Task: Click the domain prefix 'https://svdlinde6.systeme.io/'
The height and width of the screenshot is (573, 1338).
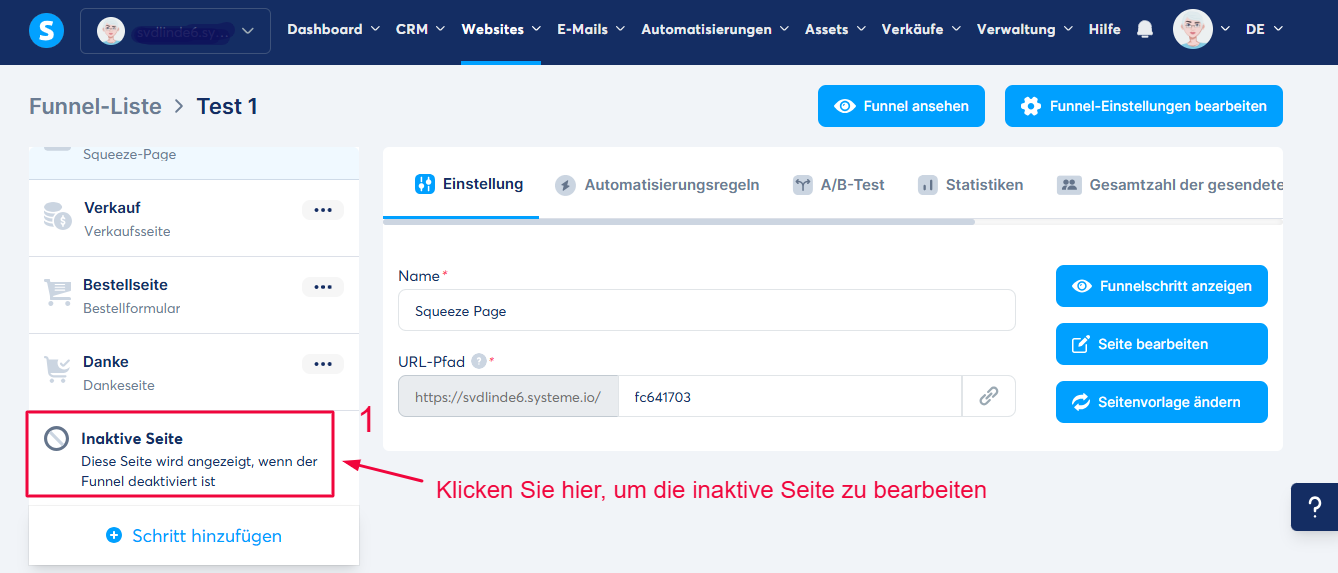Action: tap(508, 396)
